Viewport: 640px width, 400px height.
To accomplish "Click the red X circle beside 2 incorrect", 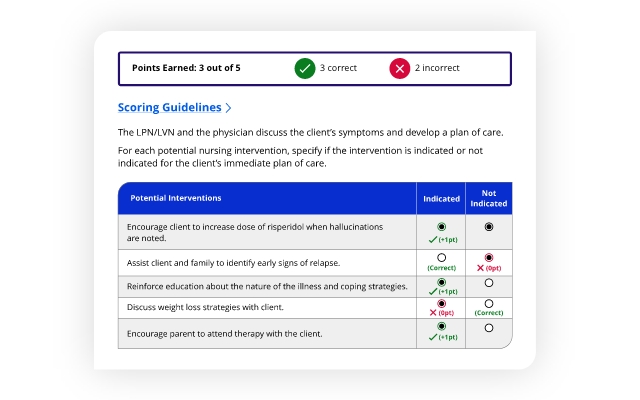I will [x=400, y=69].
